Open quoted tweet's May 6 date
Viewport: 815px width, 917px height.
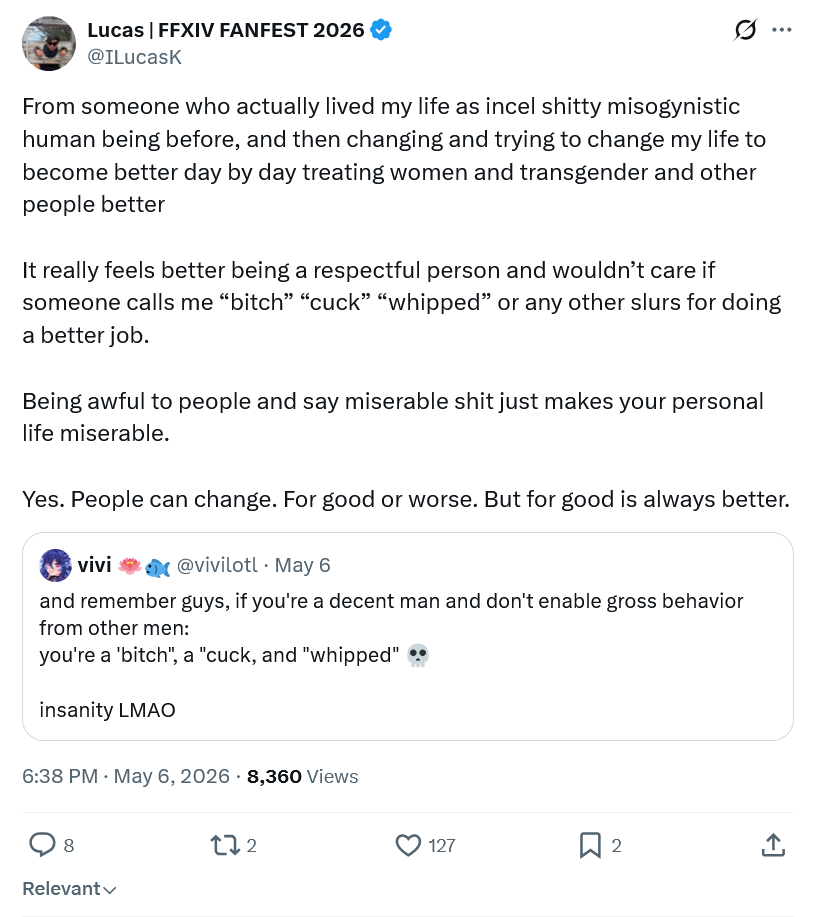coord(302,565)
